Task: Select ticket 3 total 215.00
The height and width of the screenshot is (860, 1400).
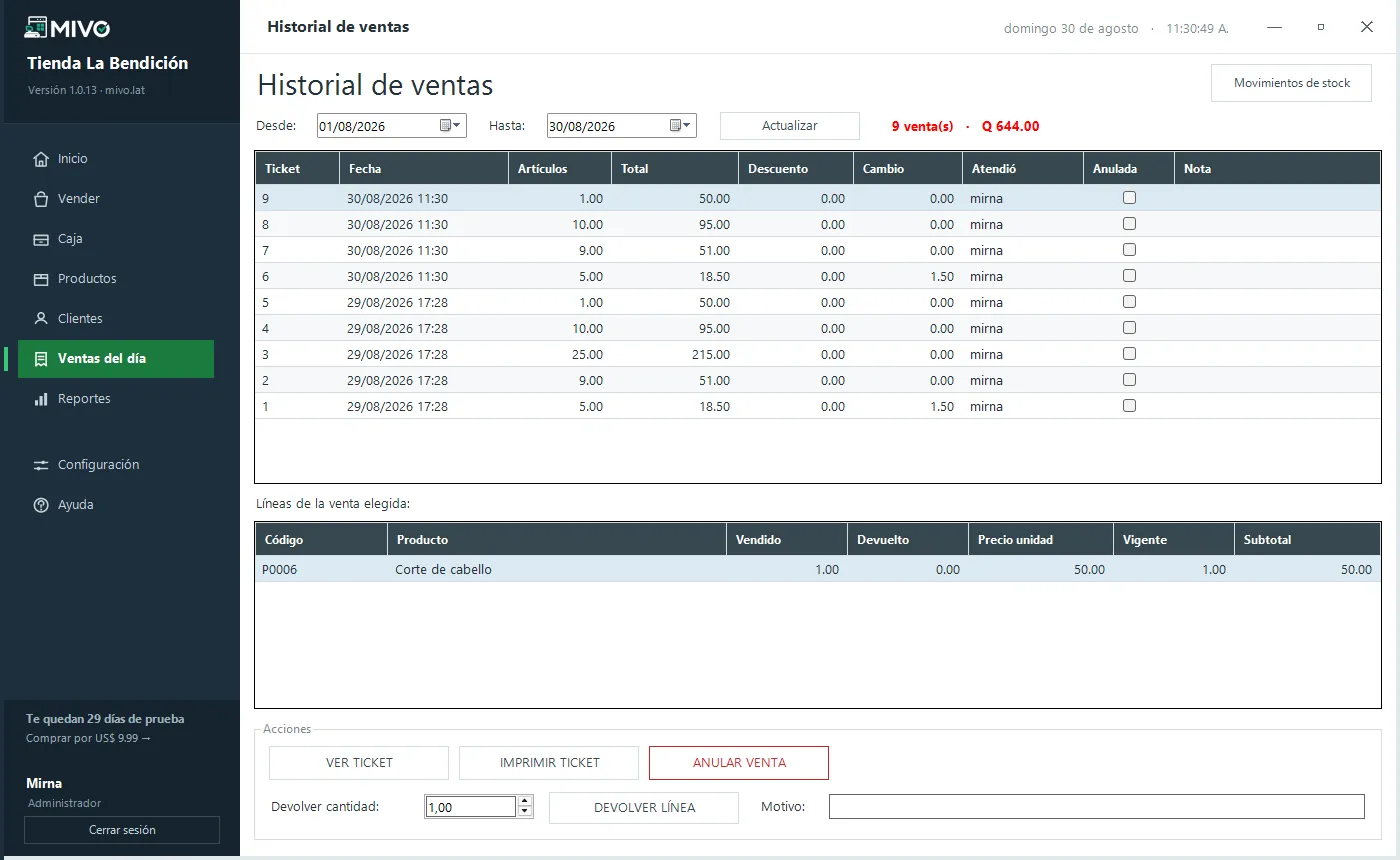Action: coord(818,355)
